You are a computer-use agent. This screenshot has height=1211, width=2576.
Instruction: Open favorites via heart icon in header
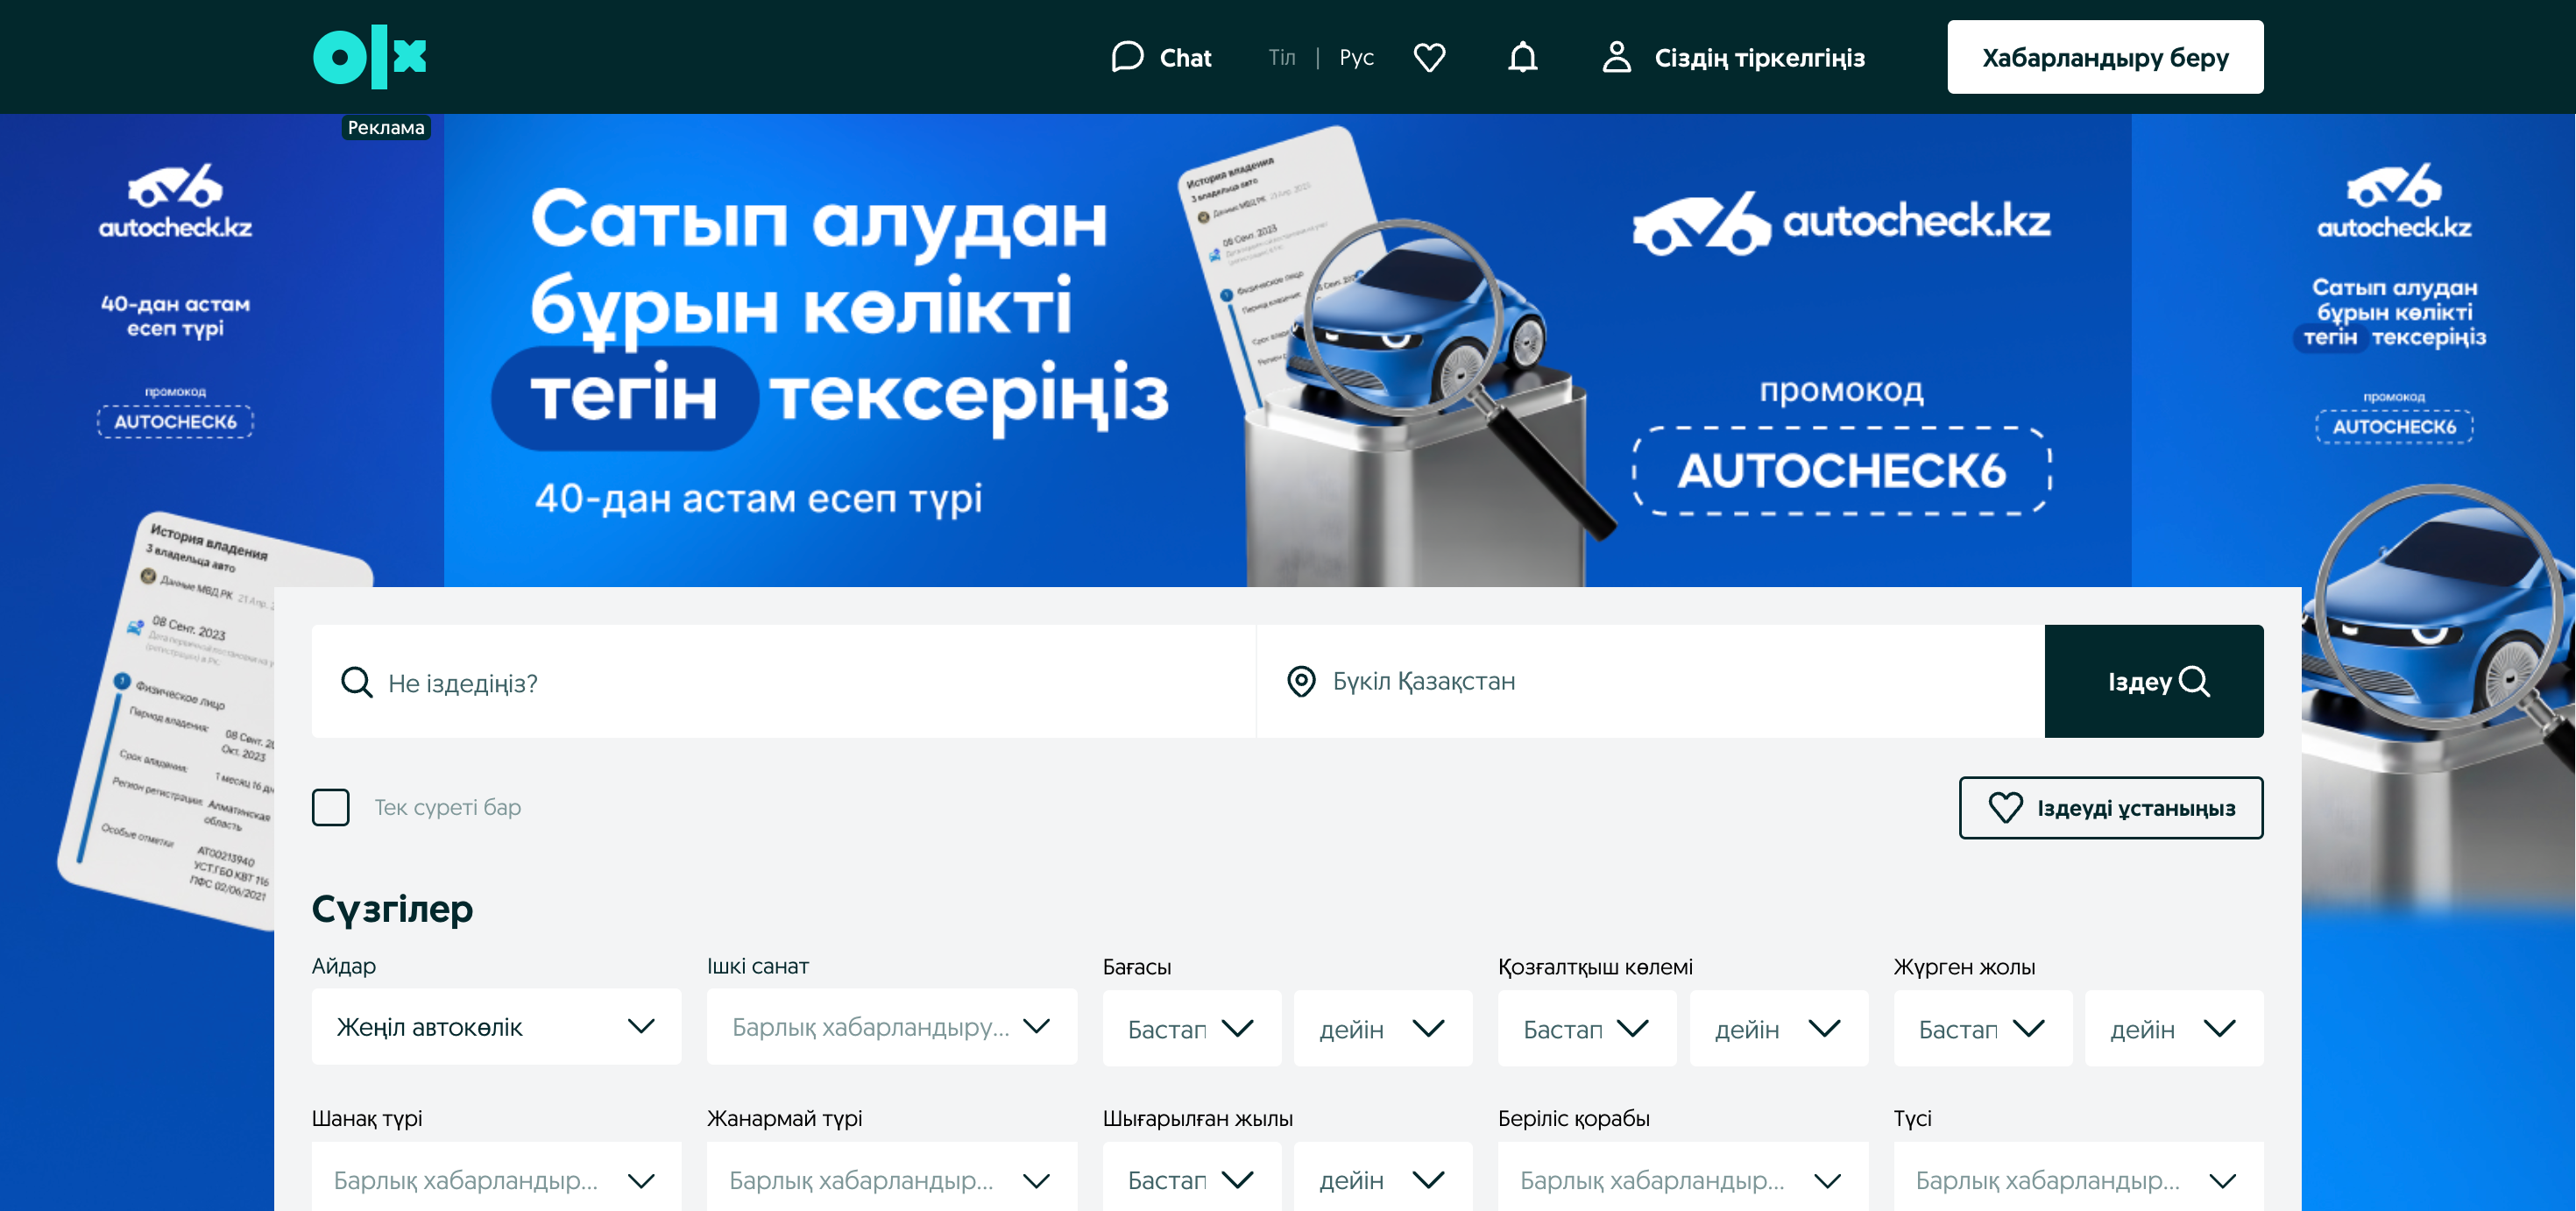[x=1429, y=57]
